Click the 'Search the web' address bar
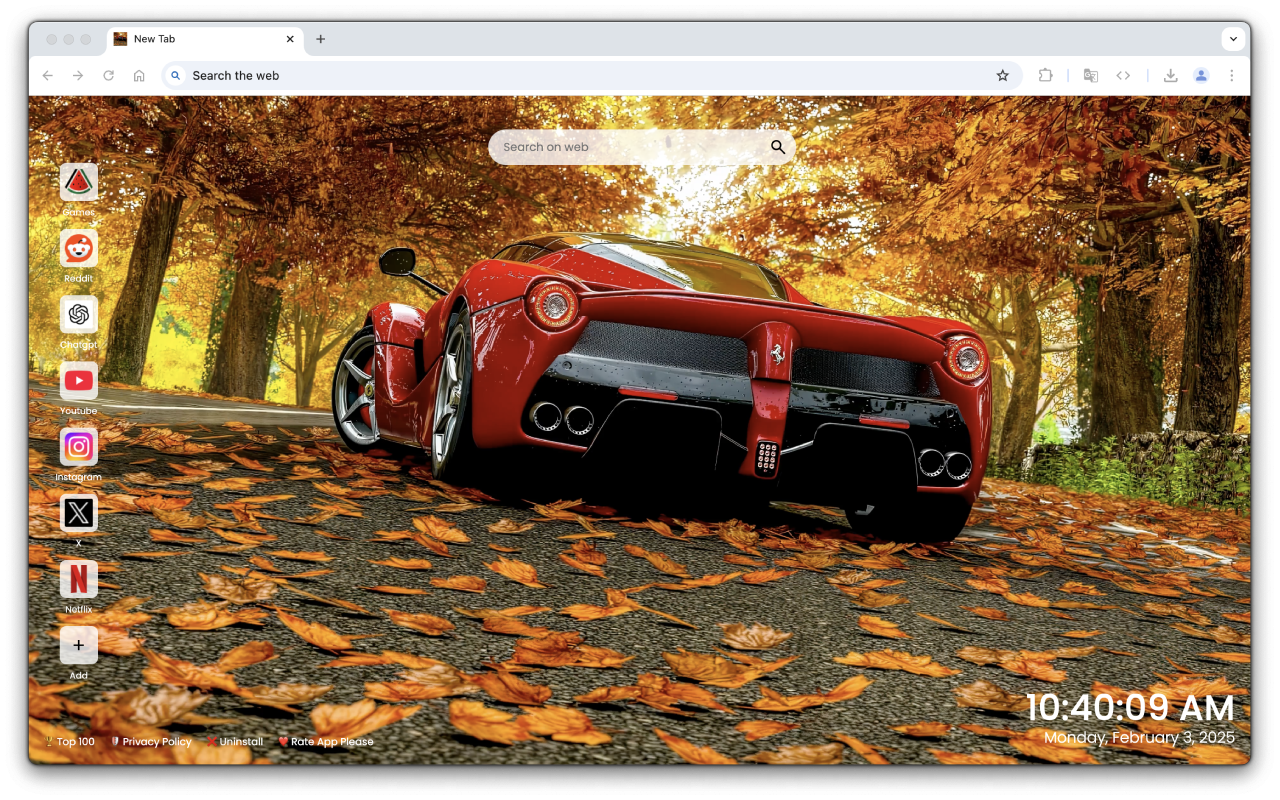1280x800 pixels. 590,75
